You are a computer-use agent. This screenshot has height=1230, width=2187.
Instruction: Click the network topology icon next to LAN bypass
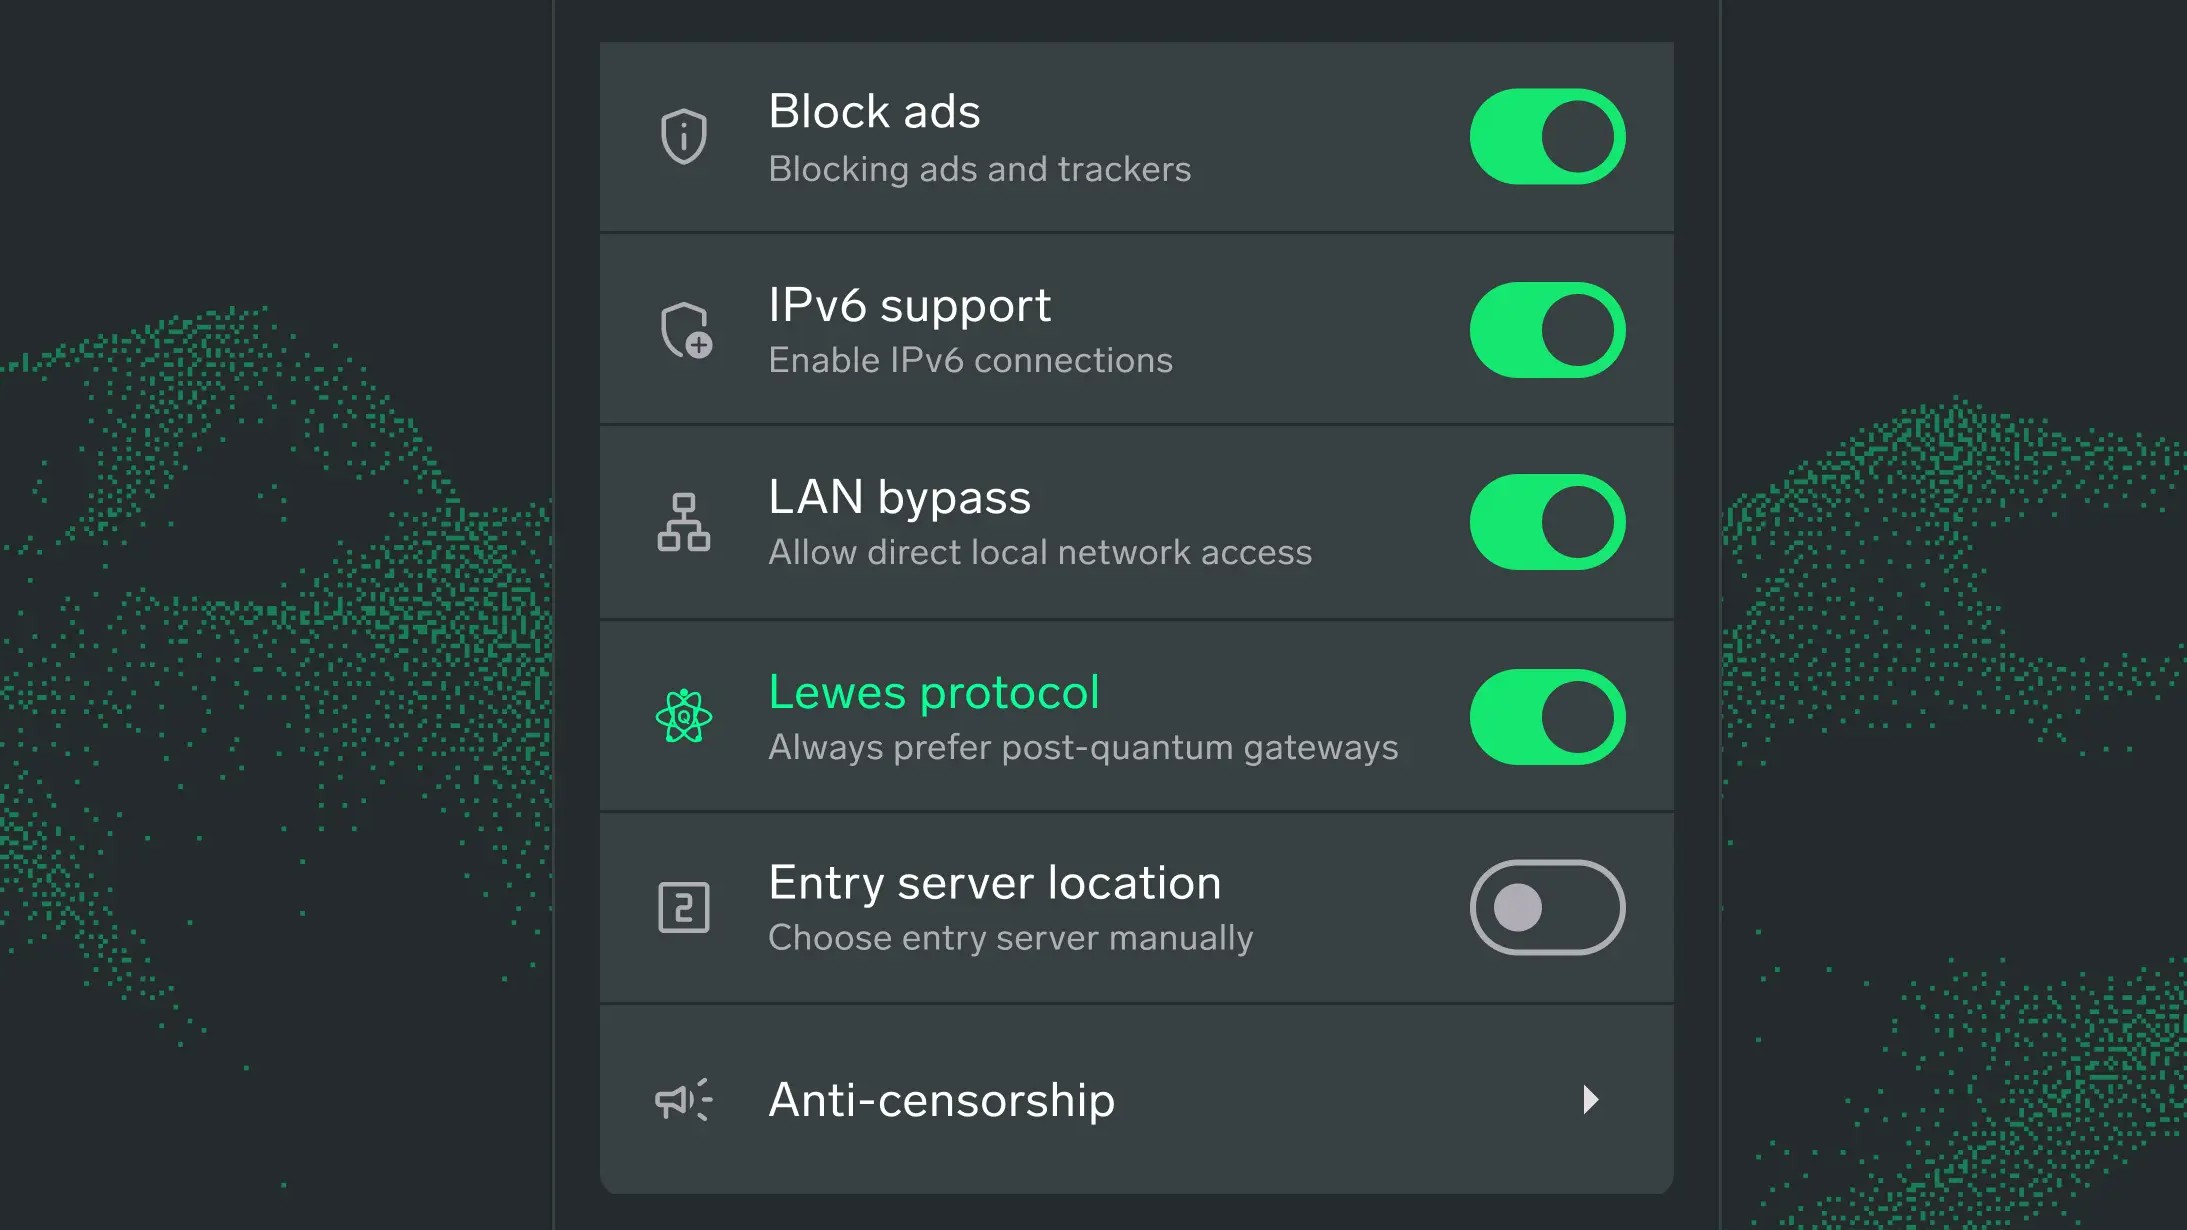[683, 522]
